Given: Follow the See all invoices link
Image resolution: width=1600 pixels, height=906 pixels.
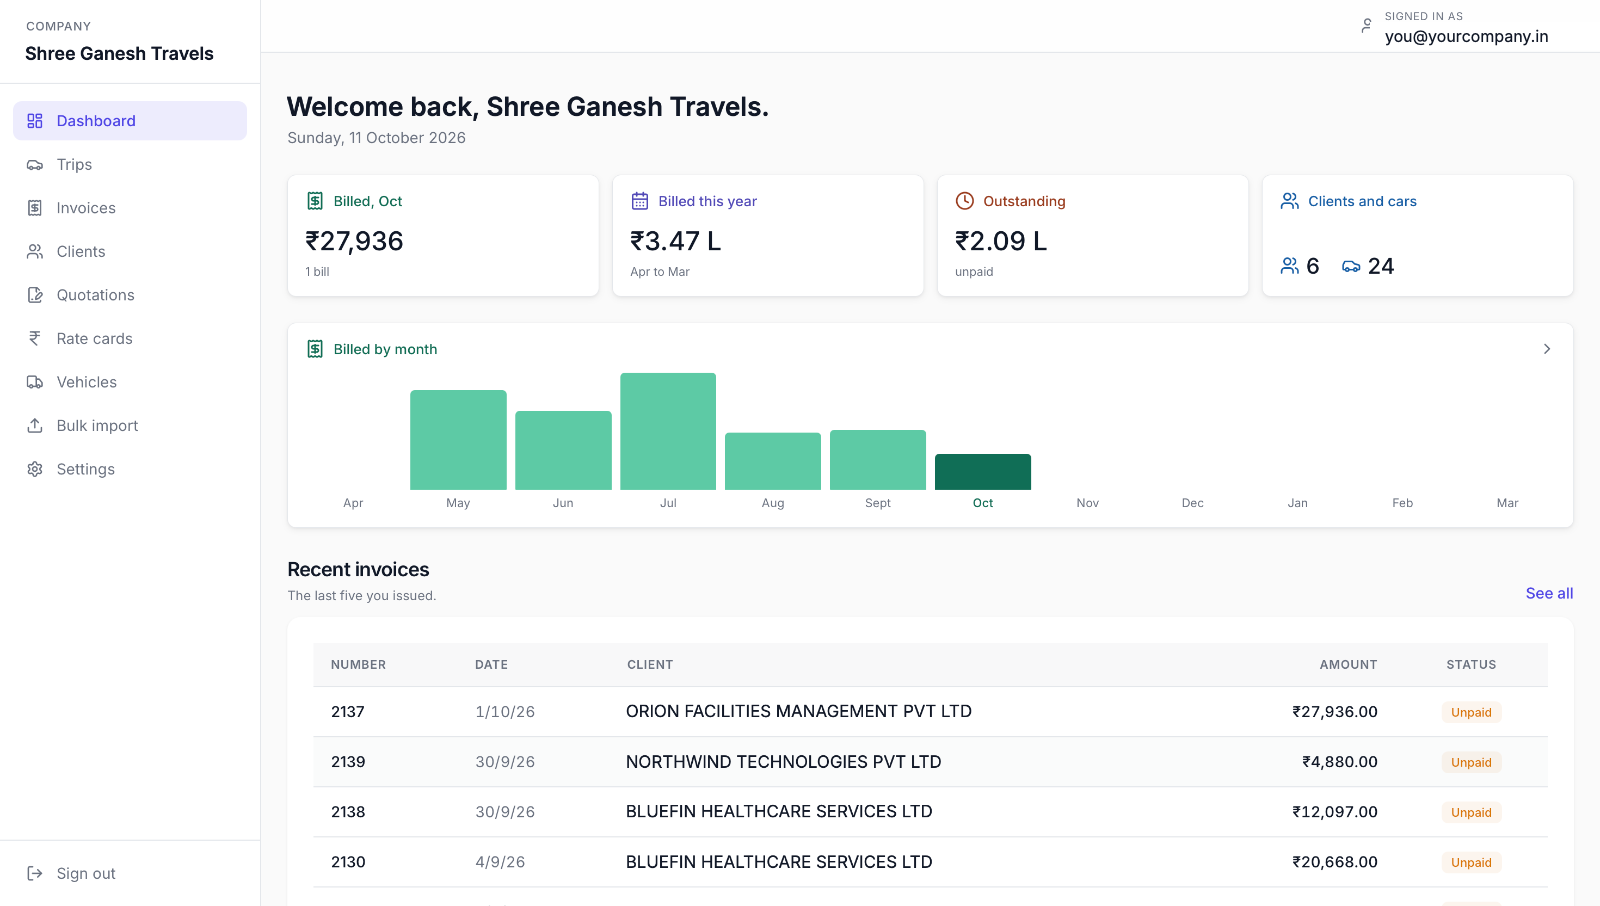Looking at the screenshot, I should (1549, 593).
